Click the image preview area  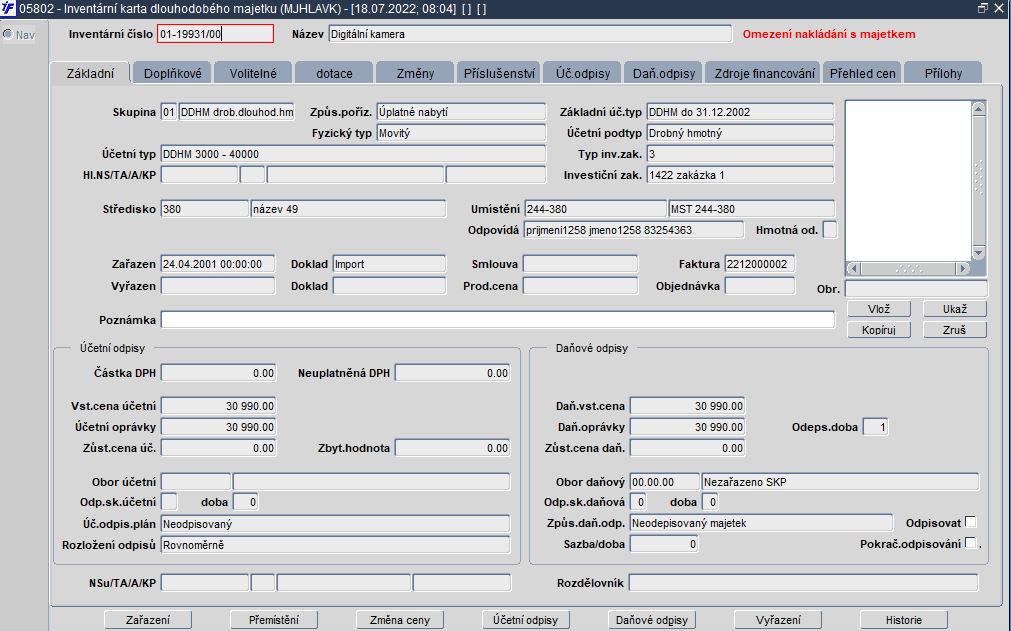908,181
